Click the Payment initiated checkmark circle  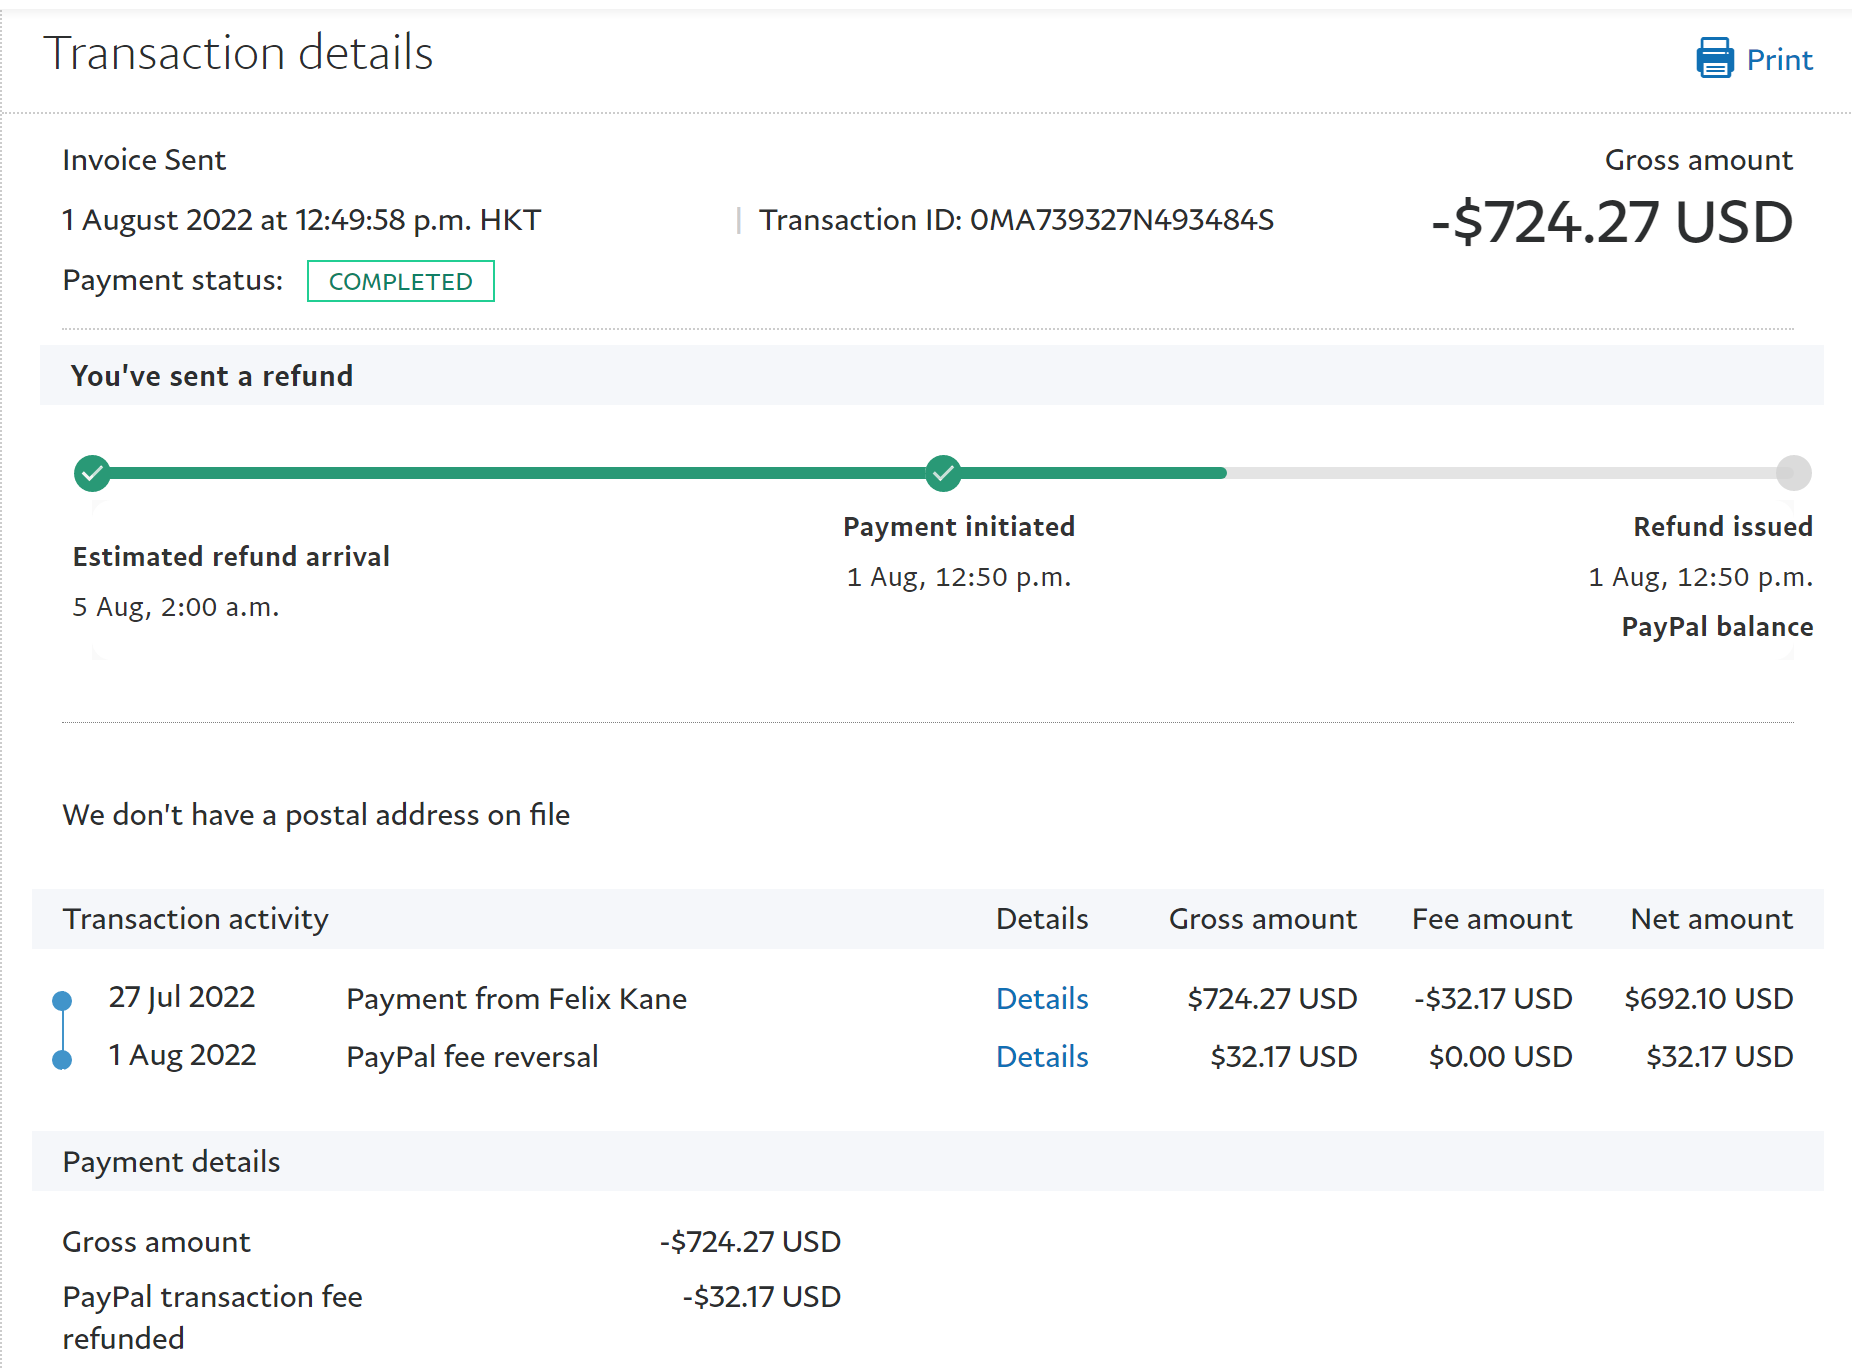coord(942,473)
